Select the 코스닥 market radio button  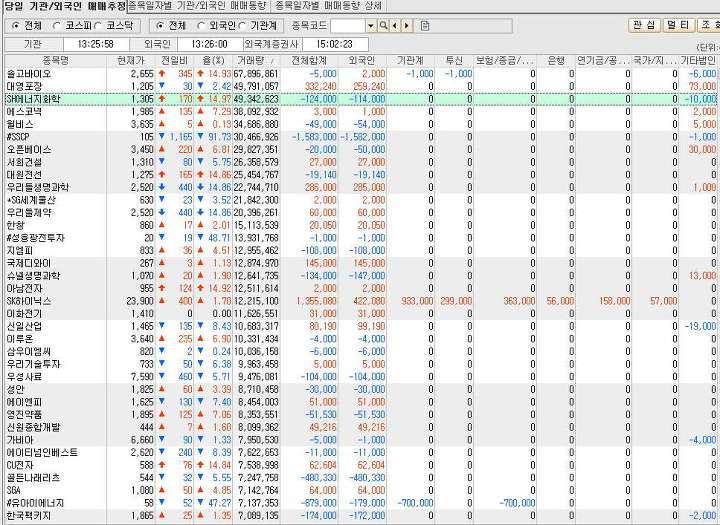(98, 26)
